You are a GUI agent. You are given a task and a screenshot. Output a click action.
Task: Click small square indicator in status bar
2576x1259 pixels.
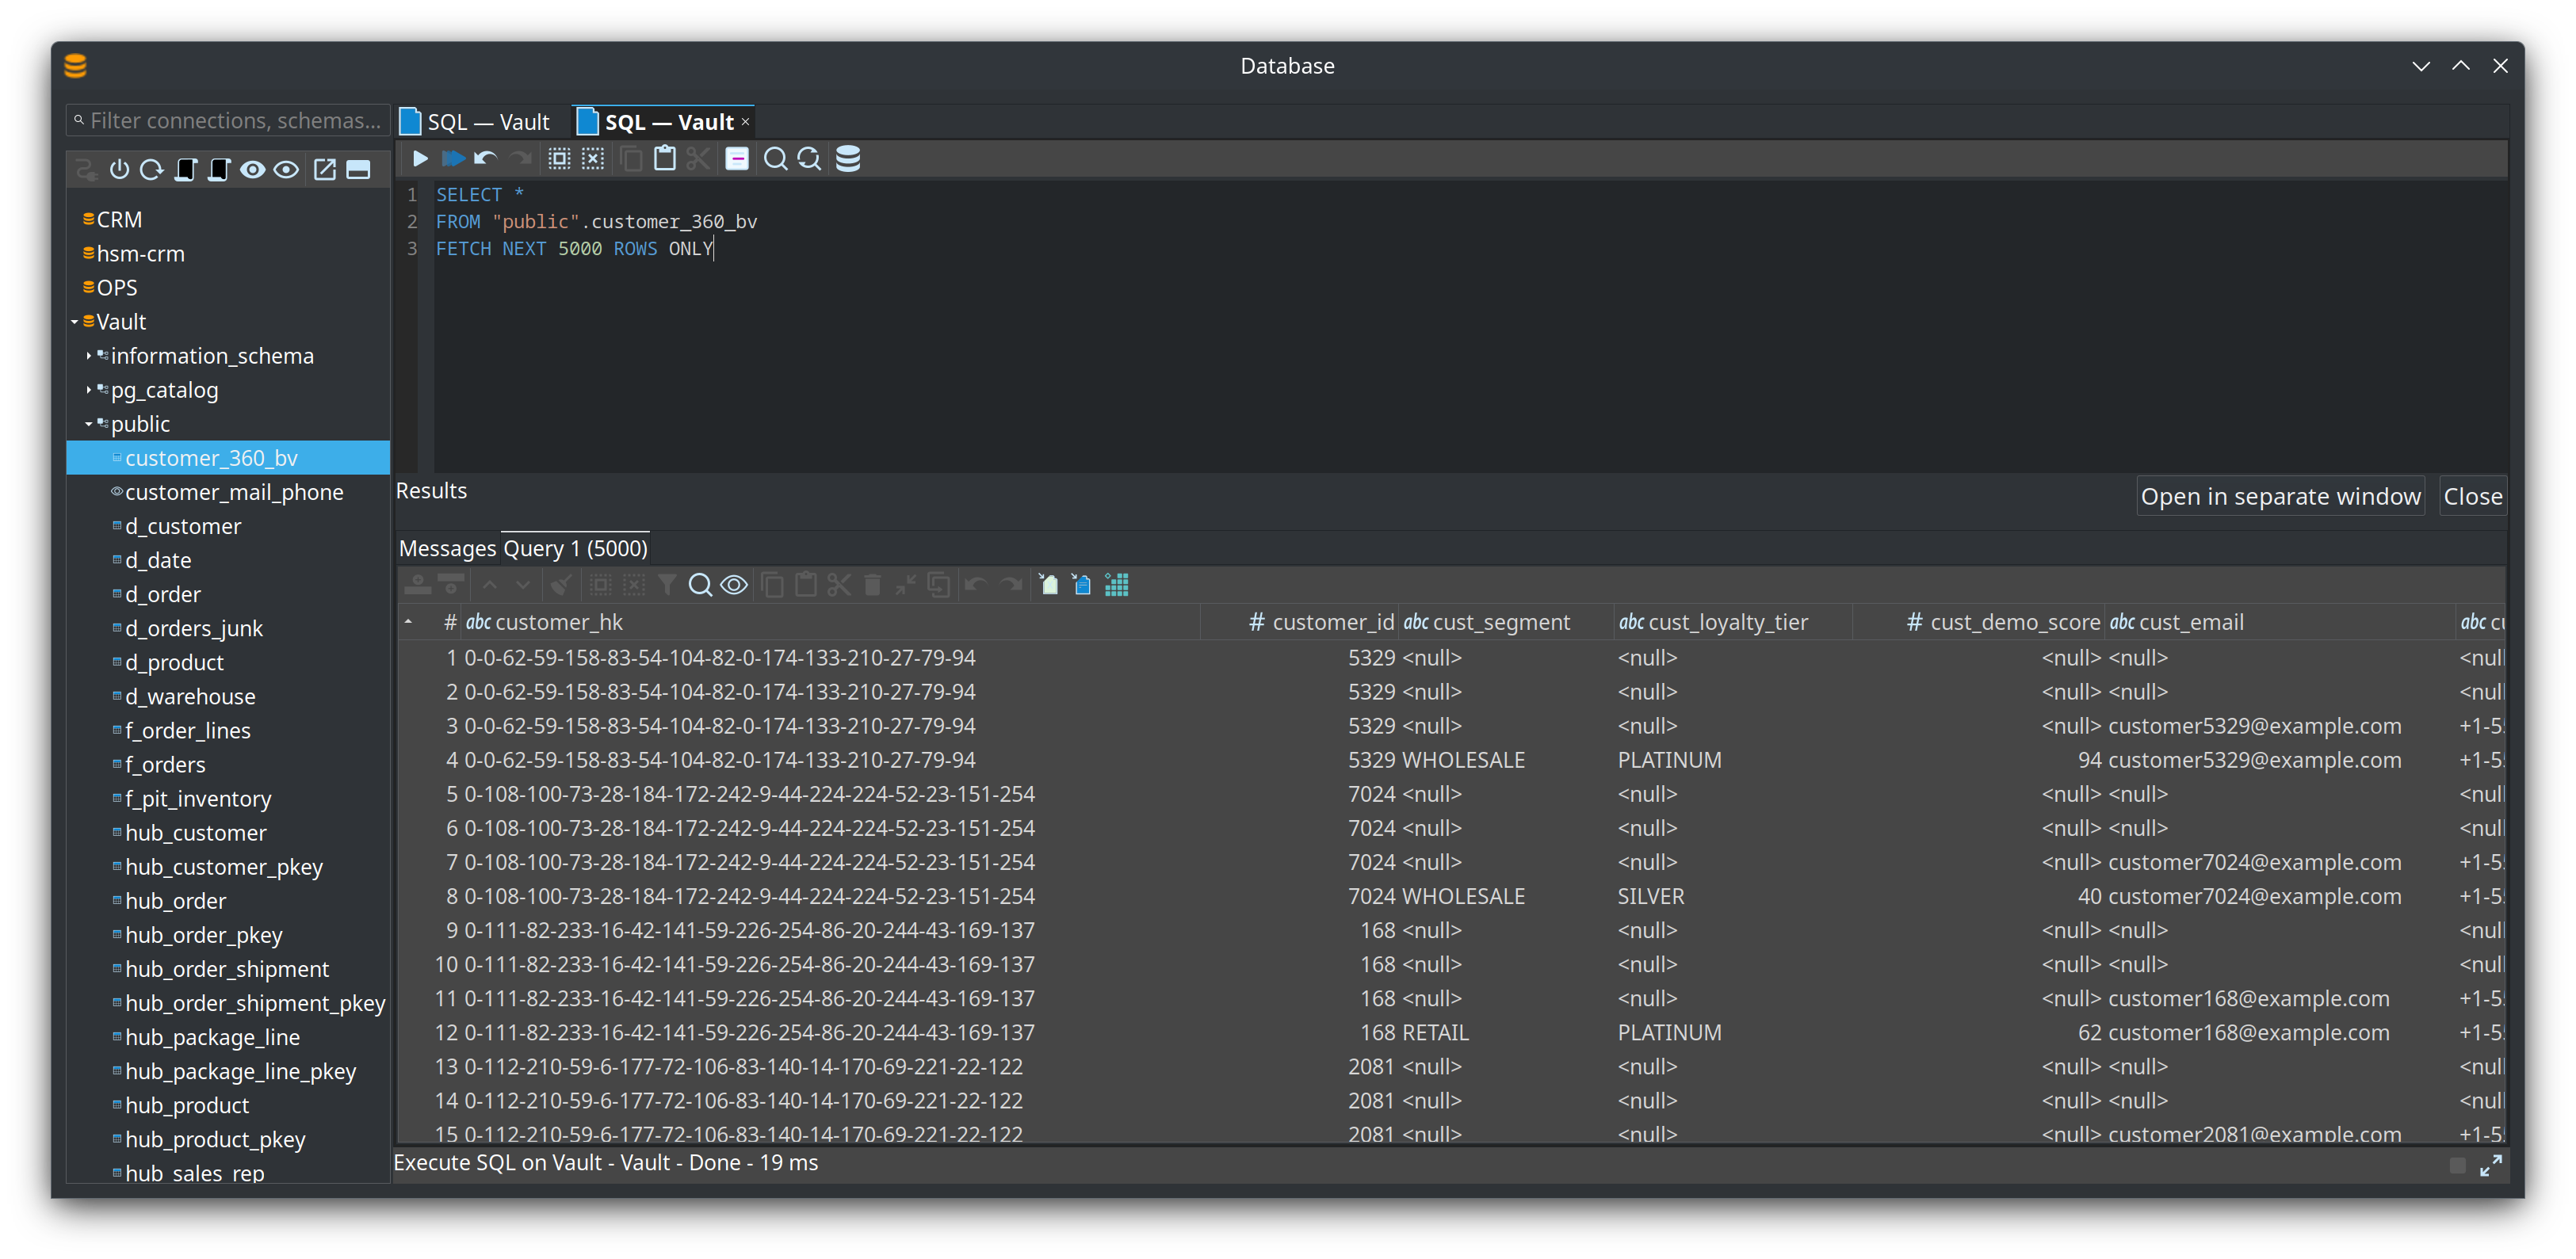(x=2457, y=1165)
